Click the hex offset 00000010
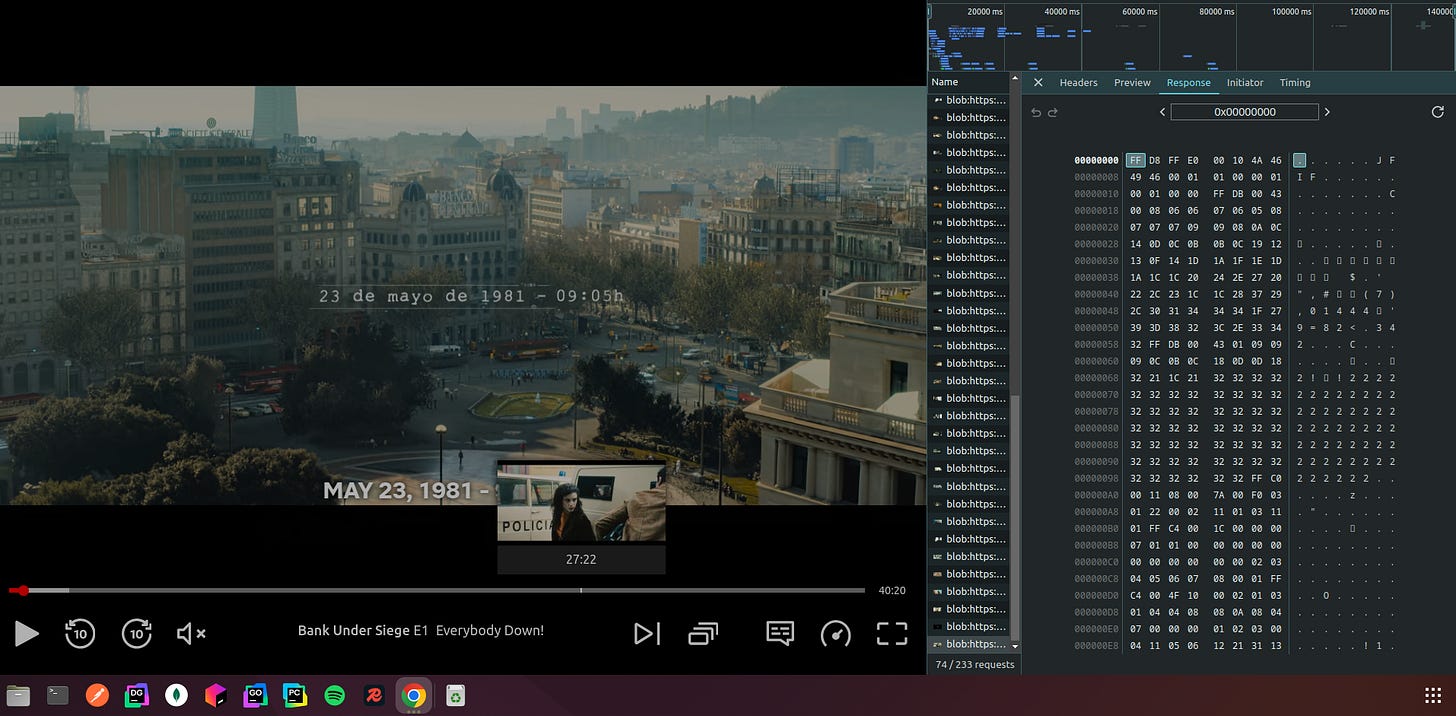Image resolution: width=1456 pixels, height=716 pixels. (x=1096, y=194)
